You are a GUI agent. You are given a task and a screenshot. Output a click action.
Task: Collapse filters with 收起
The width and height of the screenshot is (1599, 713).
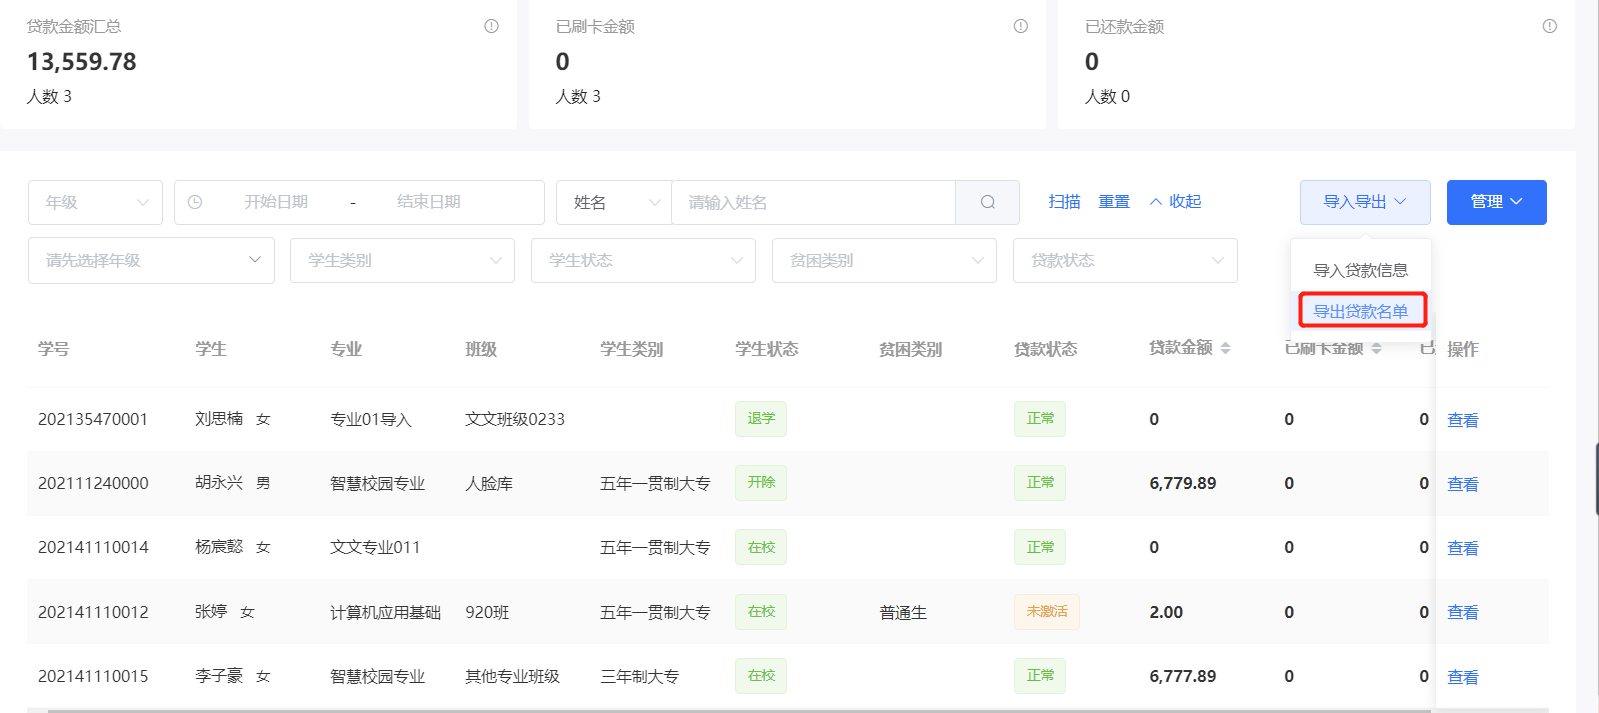click(1175, 201)
